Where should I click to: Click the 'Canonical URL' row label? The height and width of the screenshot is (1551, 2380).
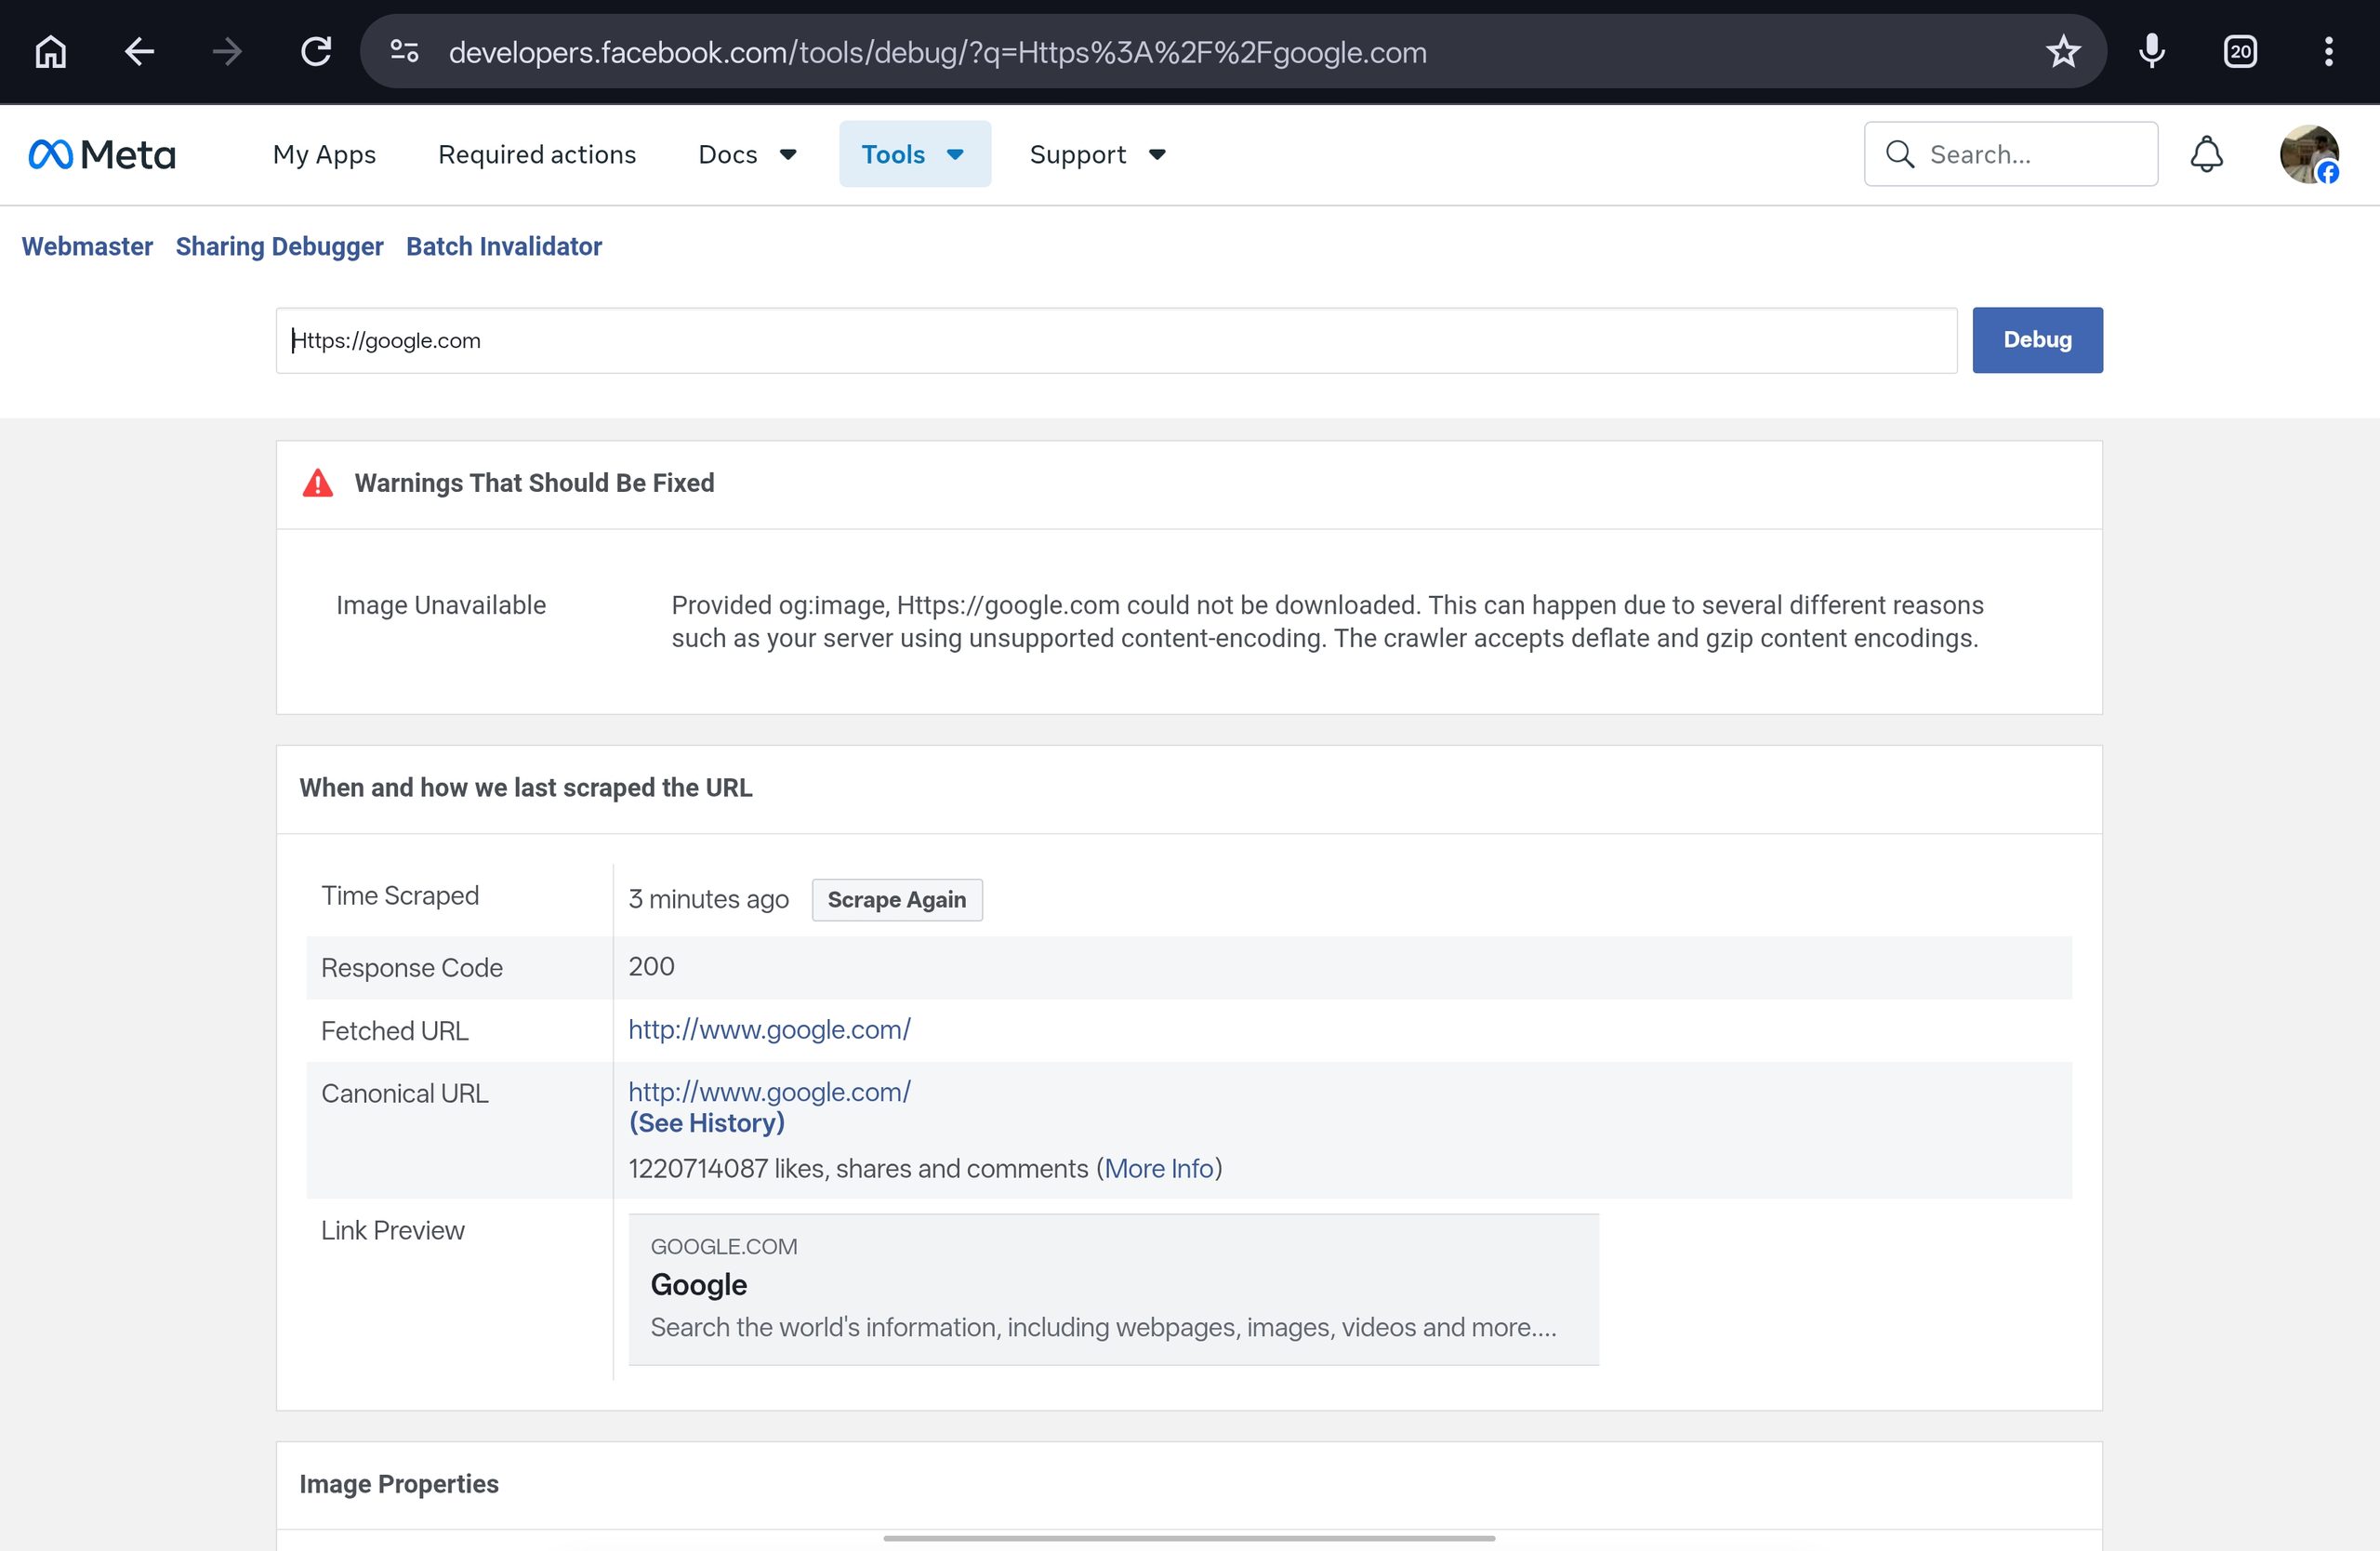405,1093
